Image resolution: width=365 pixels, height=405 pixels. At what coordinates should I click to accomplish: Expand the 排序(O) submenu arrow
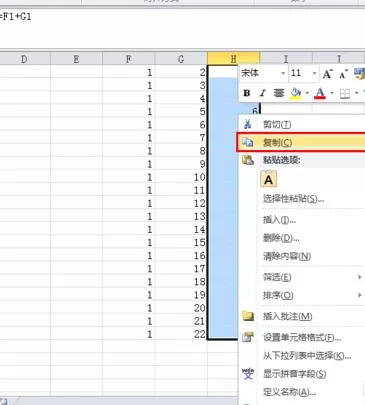359,295
